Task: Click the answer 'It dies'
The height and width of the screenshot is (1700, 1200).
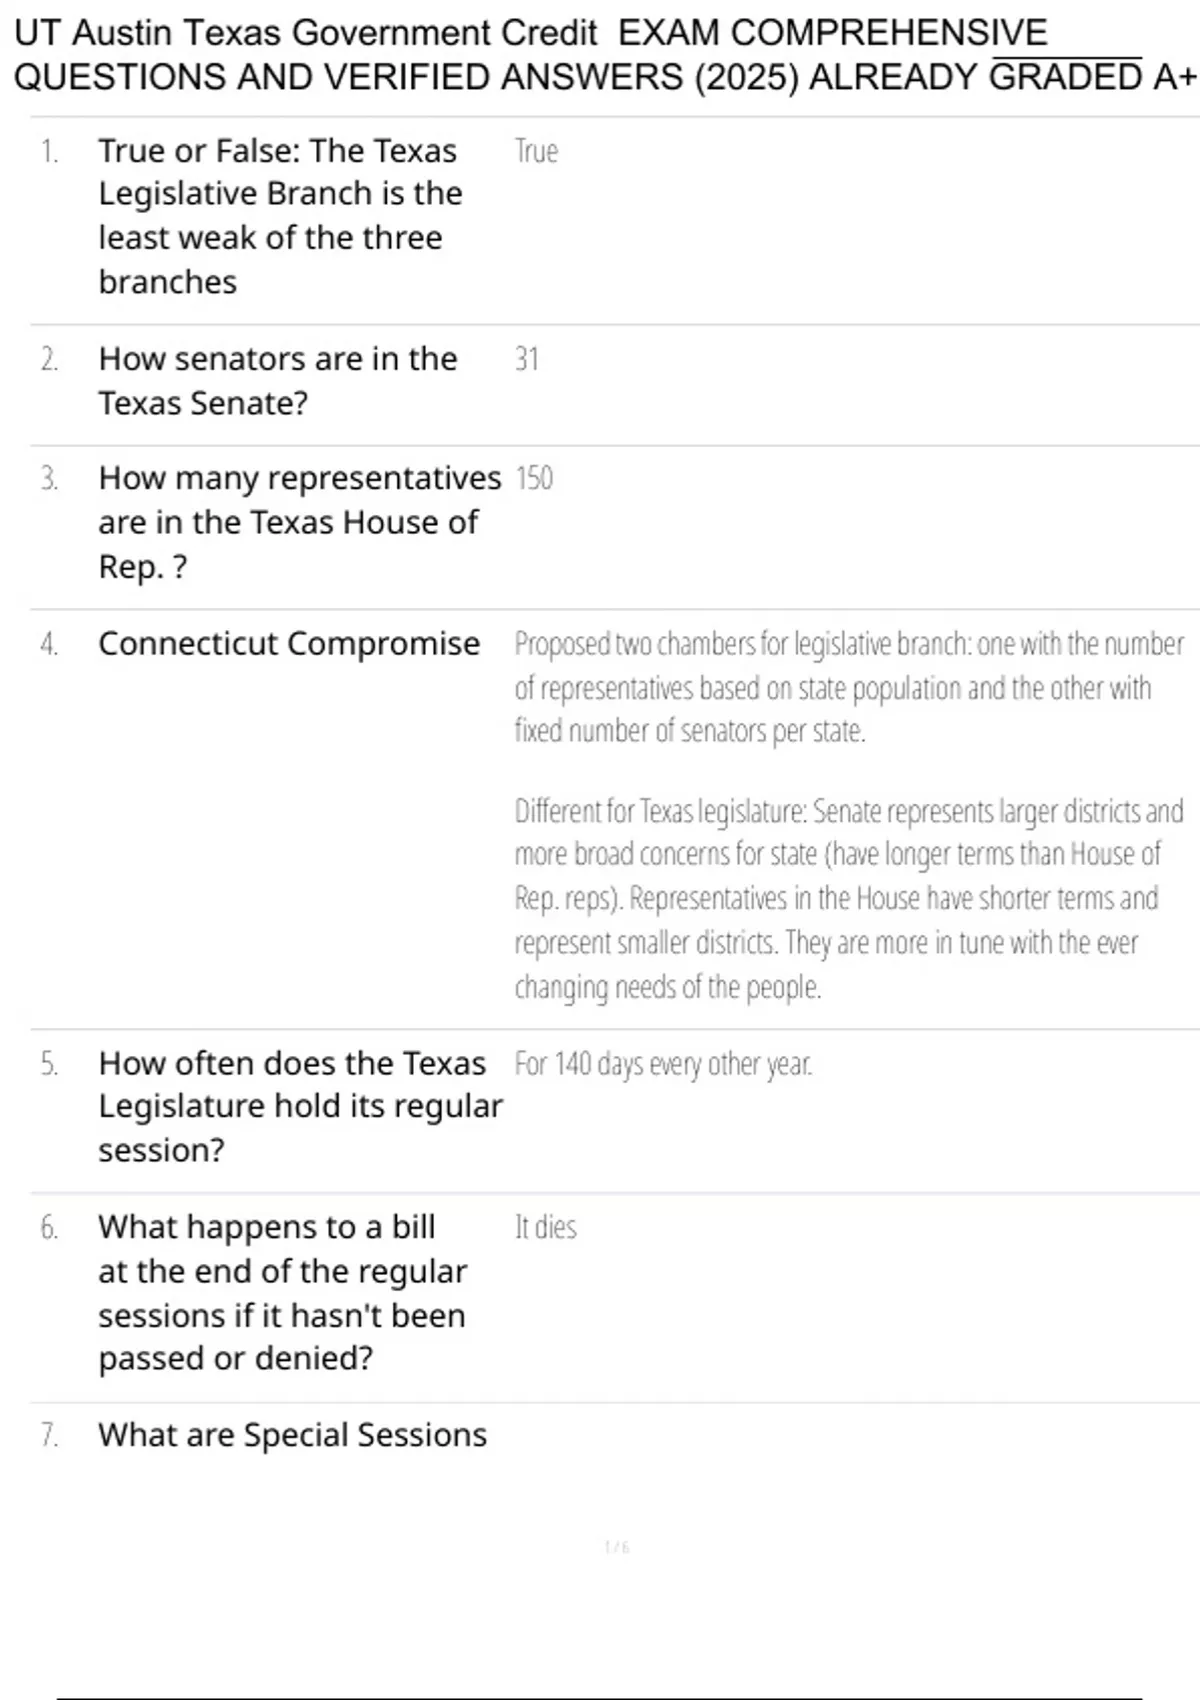Action: tap(545, 1228)
